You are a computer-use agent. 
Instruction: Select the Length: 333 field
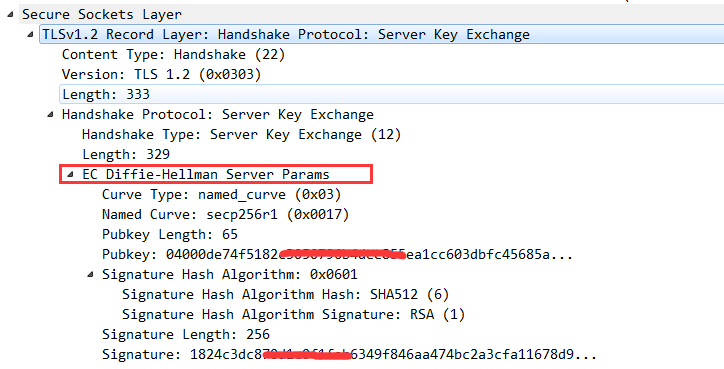(392, 94)
